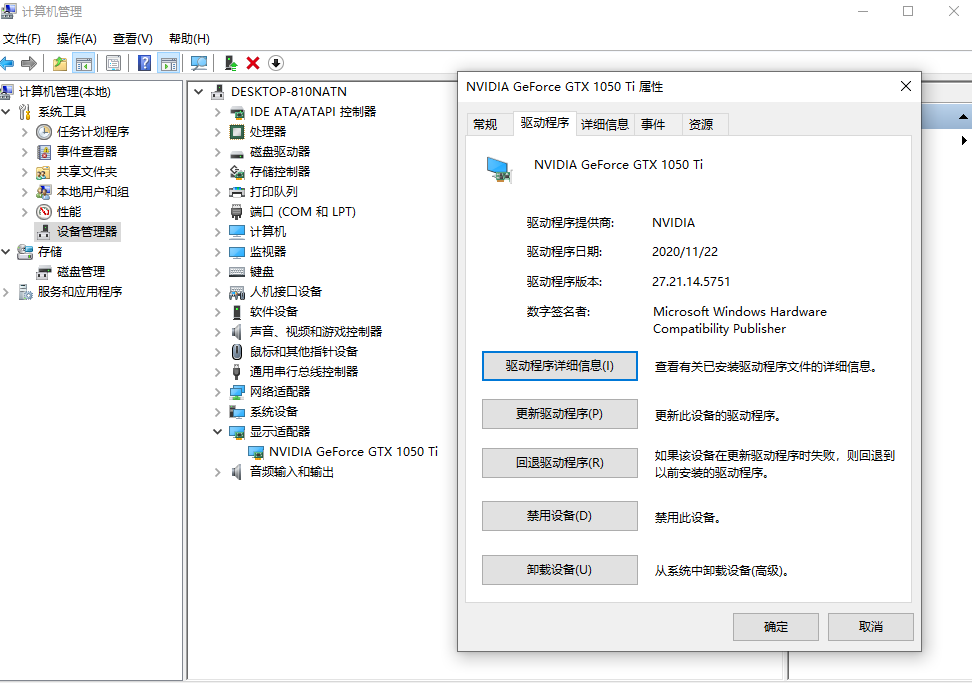Switch to the 详细信息 tab
Image resolution: width=972 pixels, height=683 pixels.
(x=604, y=125)
